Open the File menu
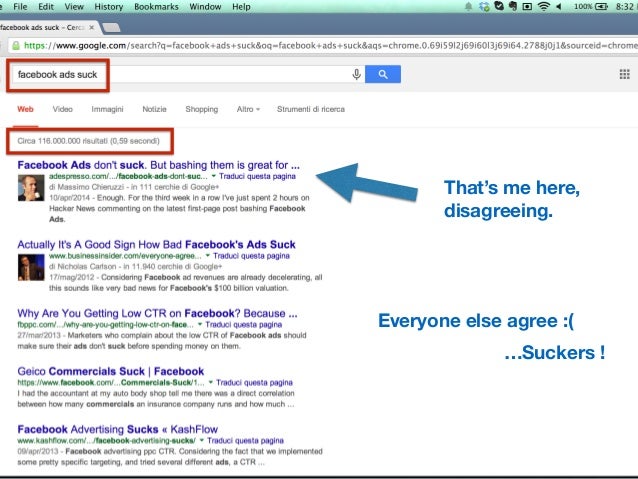Image resolution: width=638 pixels, height=479 pixels. pos(20,7)
